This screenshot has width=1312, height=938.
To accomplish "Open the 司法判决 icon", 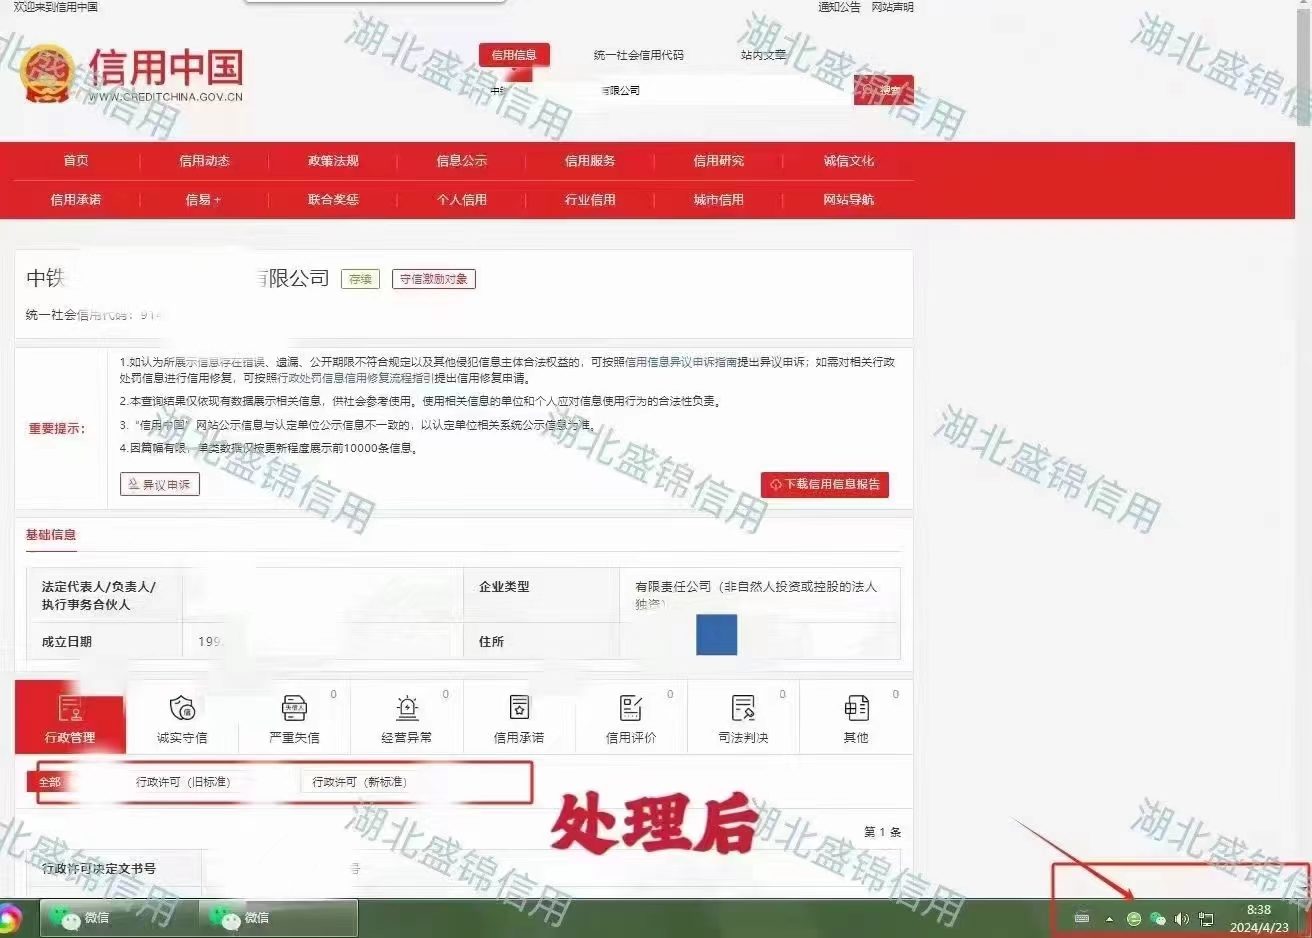I will click(x=743, y=709).
